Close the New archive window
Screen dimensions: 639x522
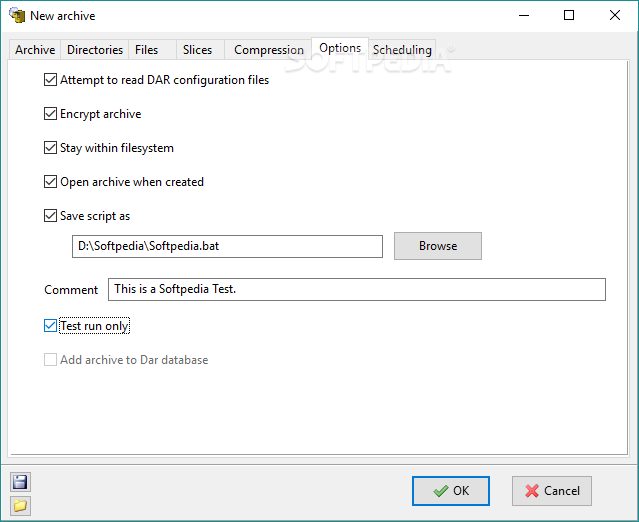pos(615,15)
